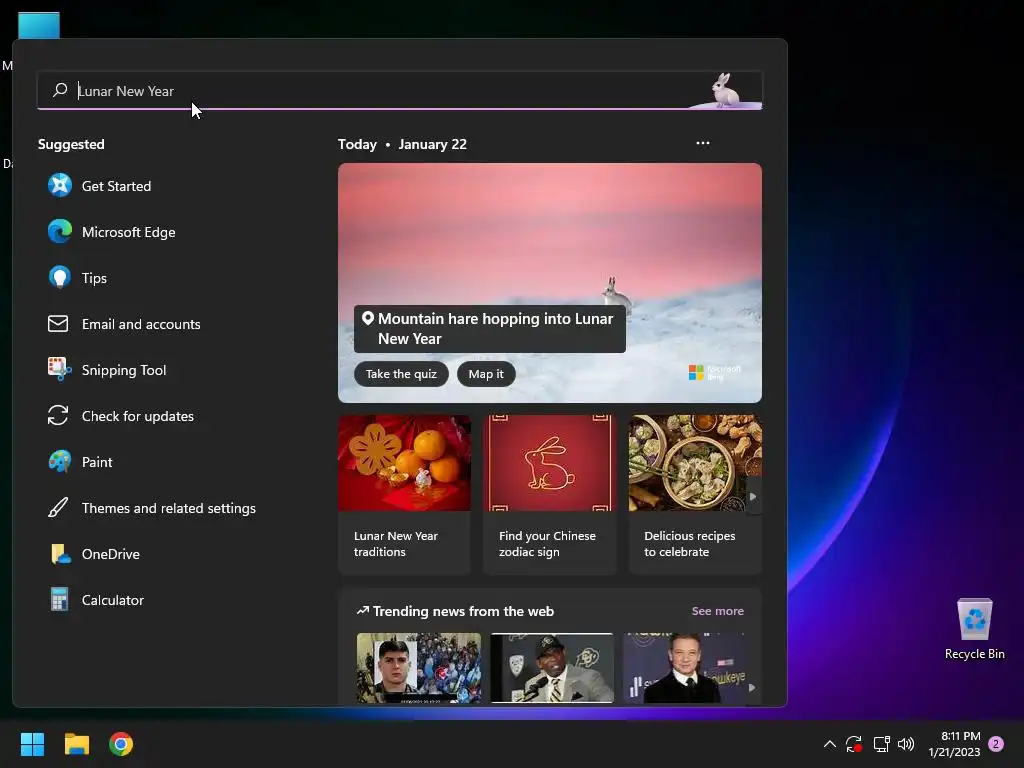
Task: Launch Google Chrome from taskbar
Action: [121, 744]
